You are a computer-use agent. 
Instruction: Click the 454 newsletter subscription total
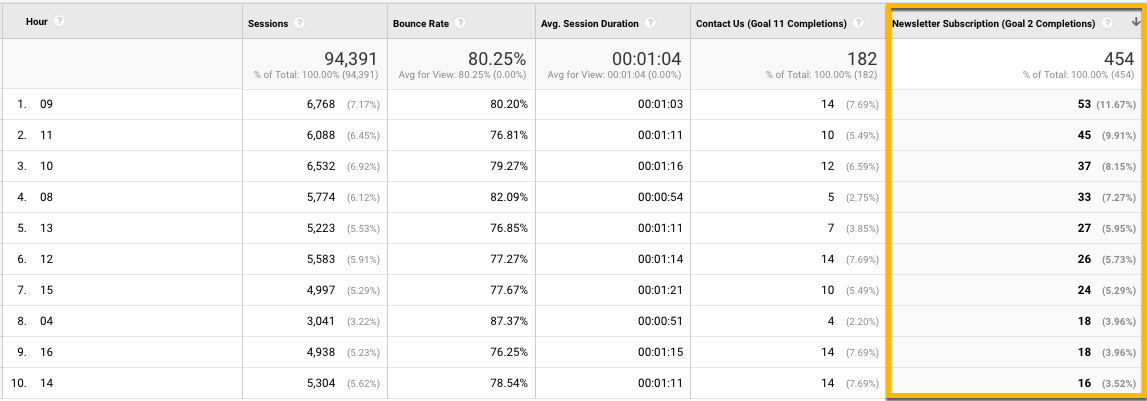tap(1118, 60)
